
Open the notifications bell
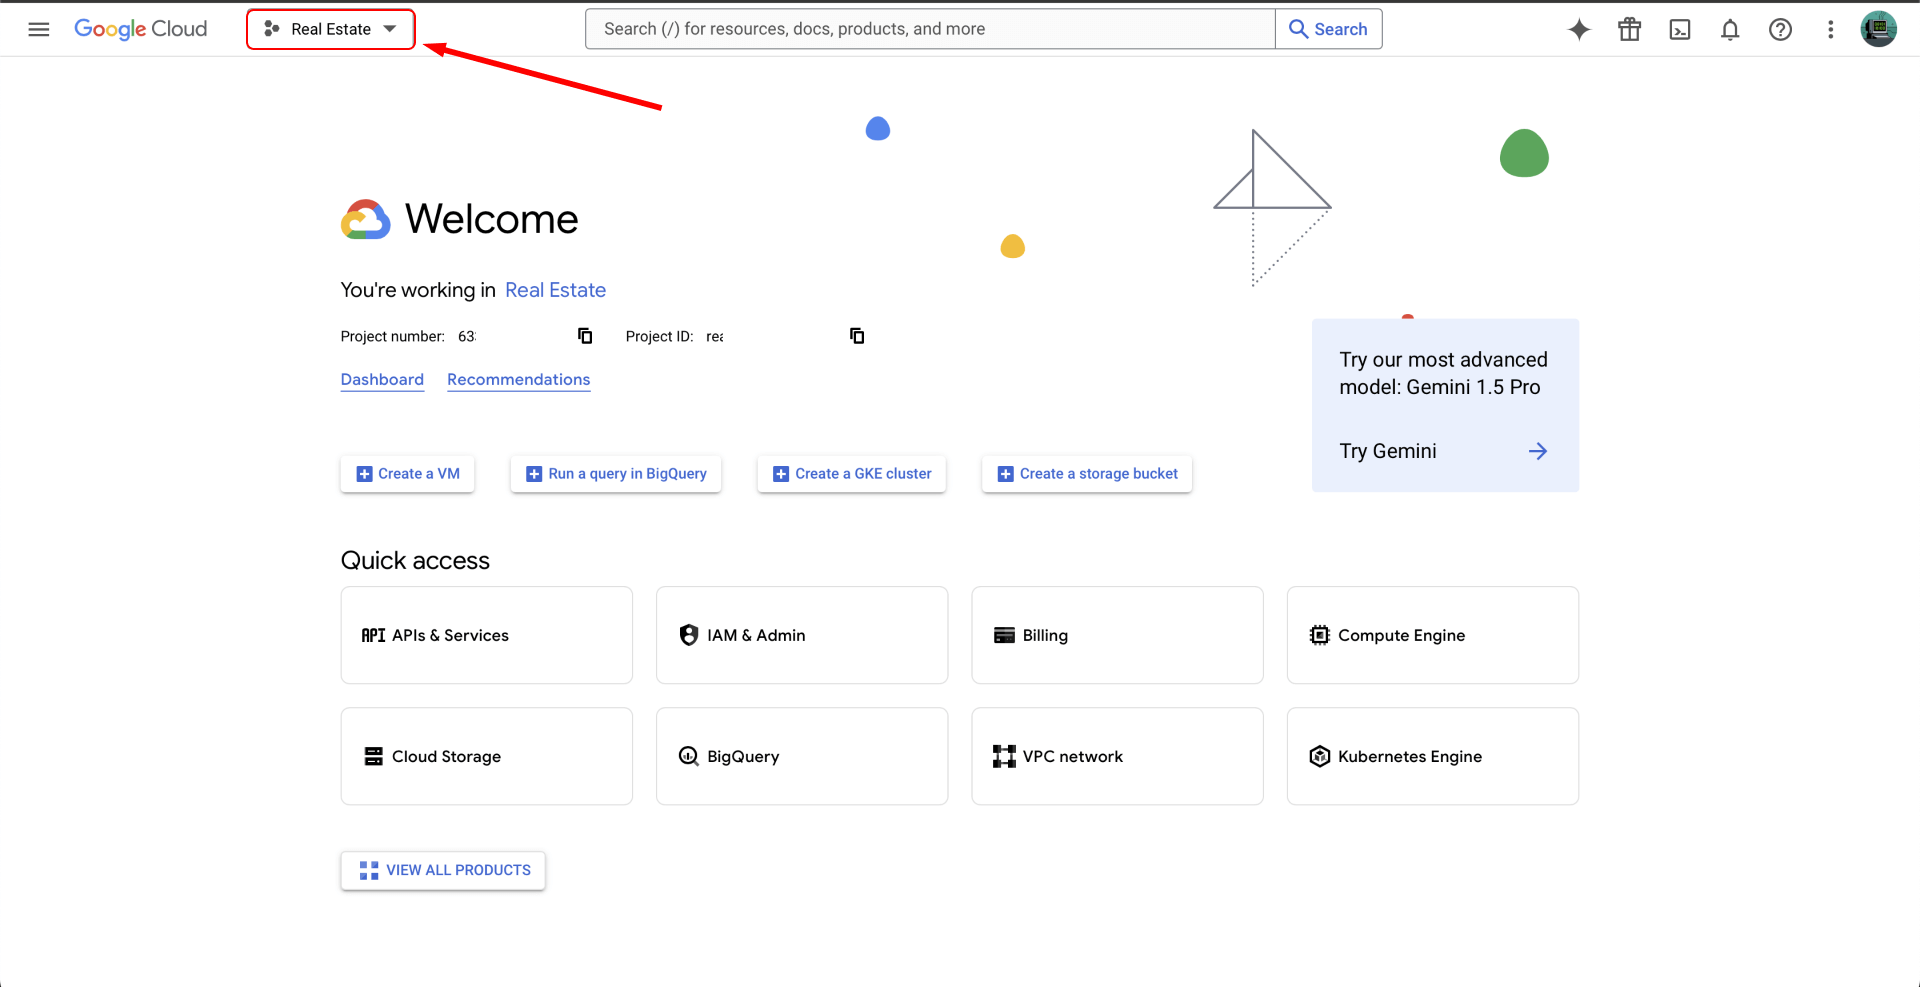pos(1730,29)
